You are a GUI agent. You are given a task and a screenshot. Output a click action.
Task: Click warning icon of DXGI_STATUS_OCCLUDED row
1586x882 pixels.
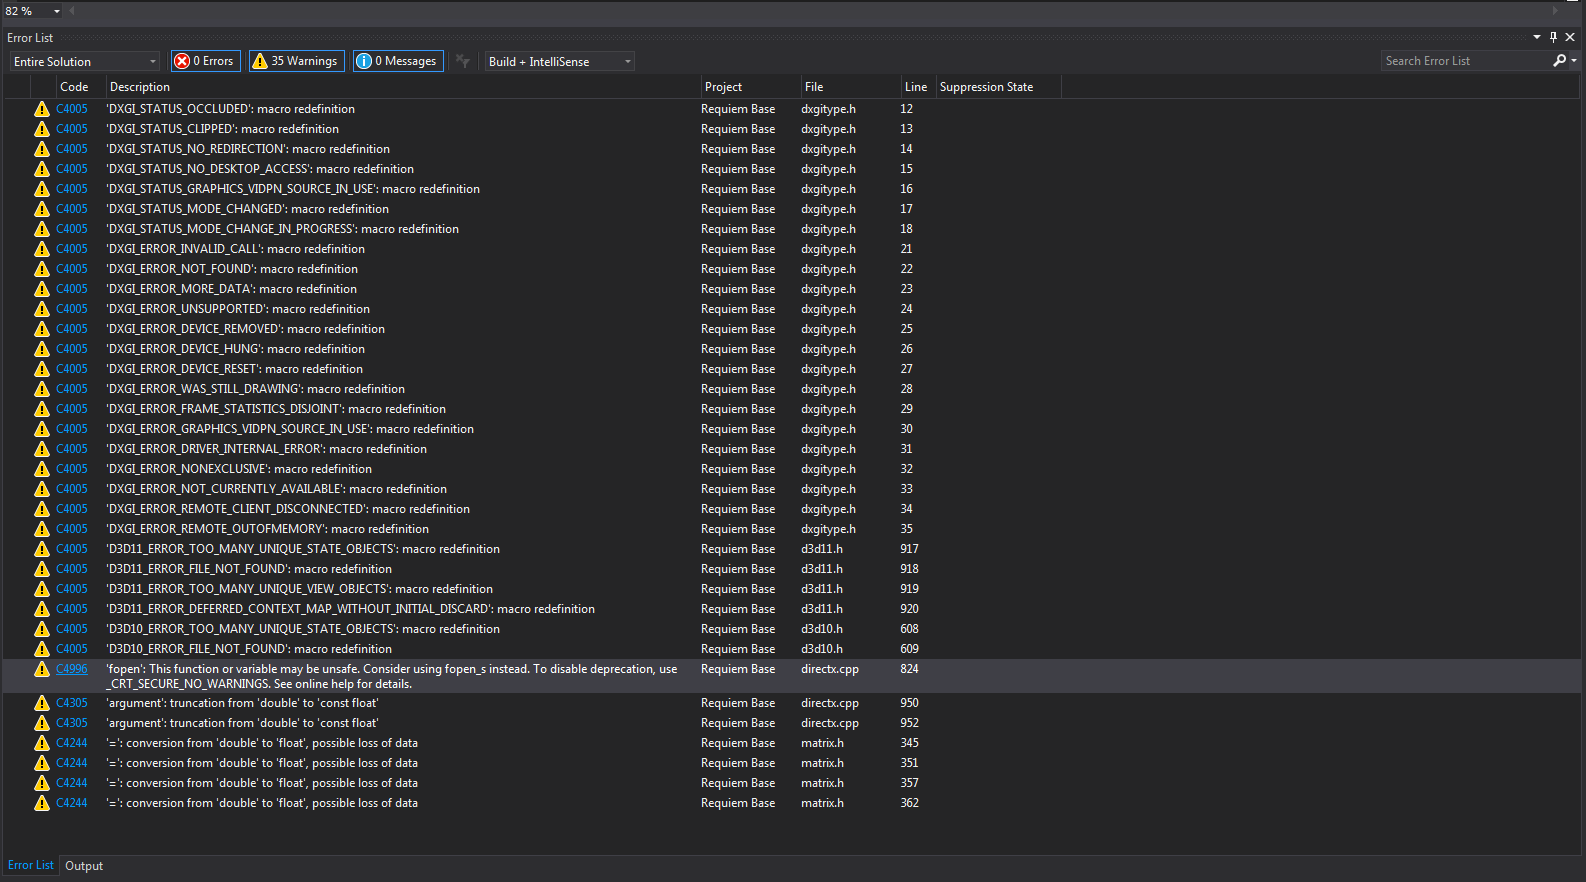[42, 109]
